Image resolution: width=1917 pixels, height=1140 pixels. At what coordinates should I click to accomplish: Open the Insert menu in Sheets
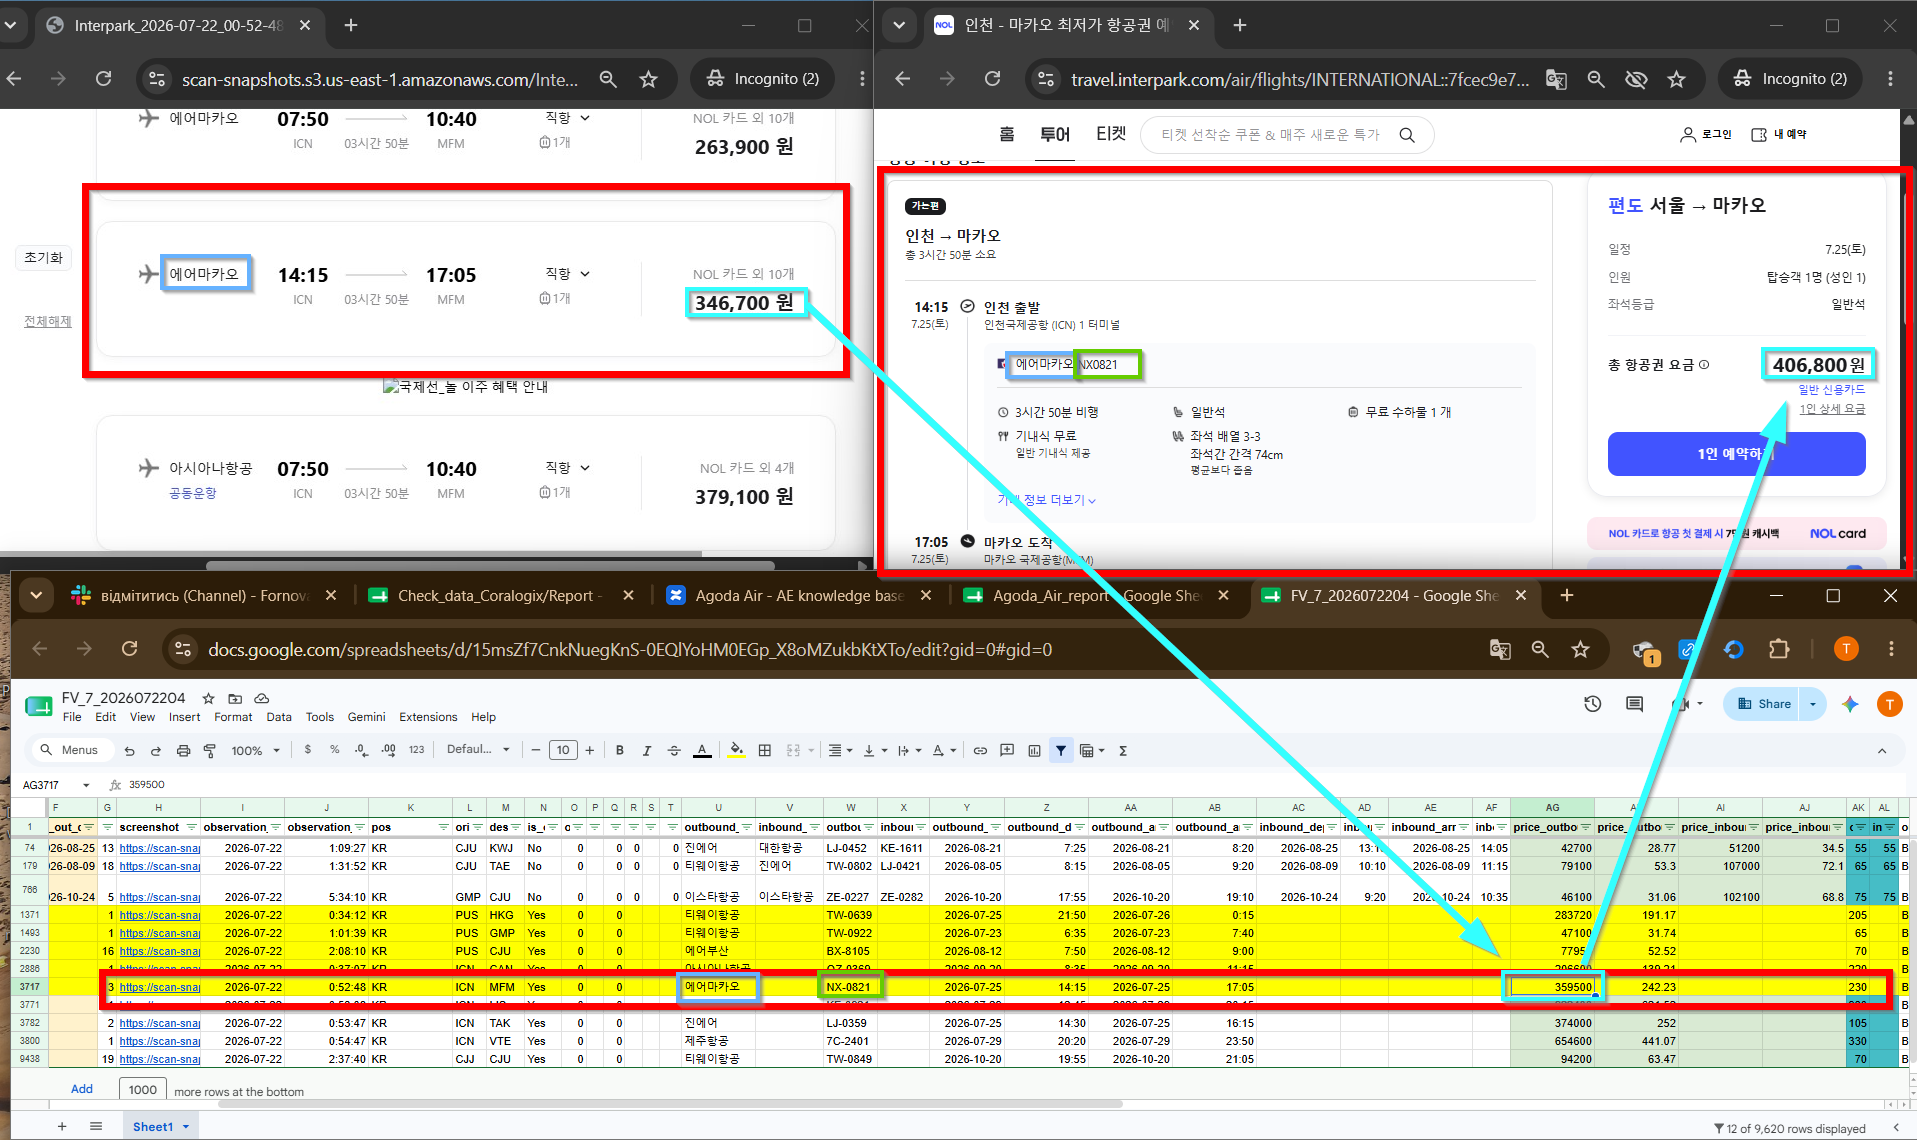tap(184, 717)
